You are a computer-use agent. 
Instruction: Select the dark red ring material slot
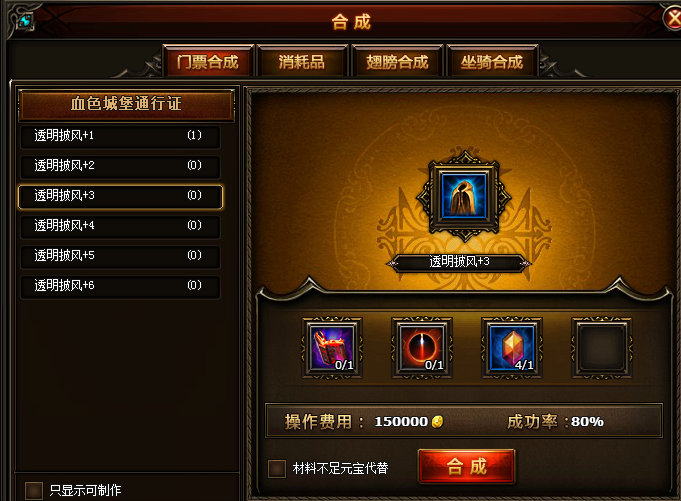pyautogui.click(x=422, y=348)
